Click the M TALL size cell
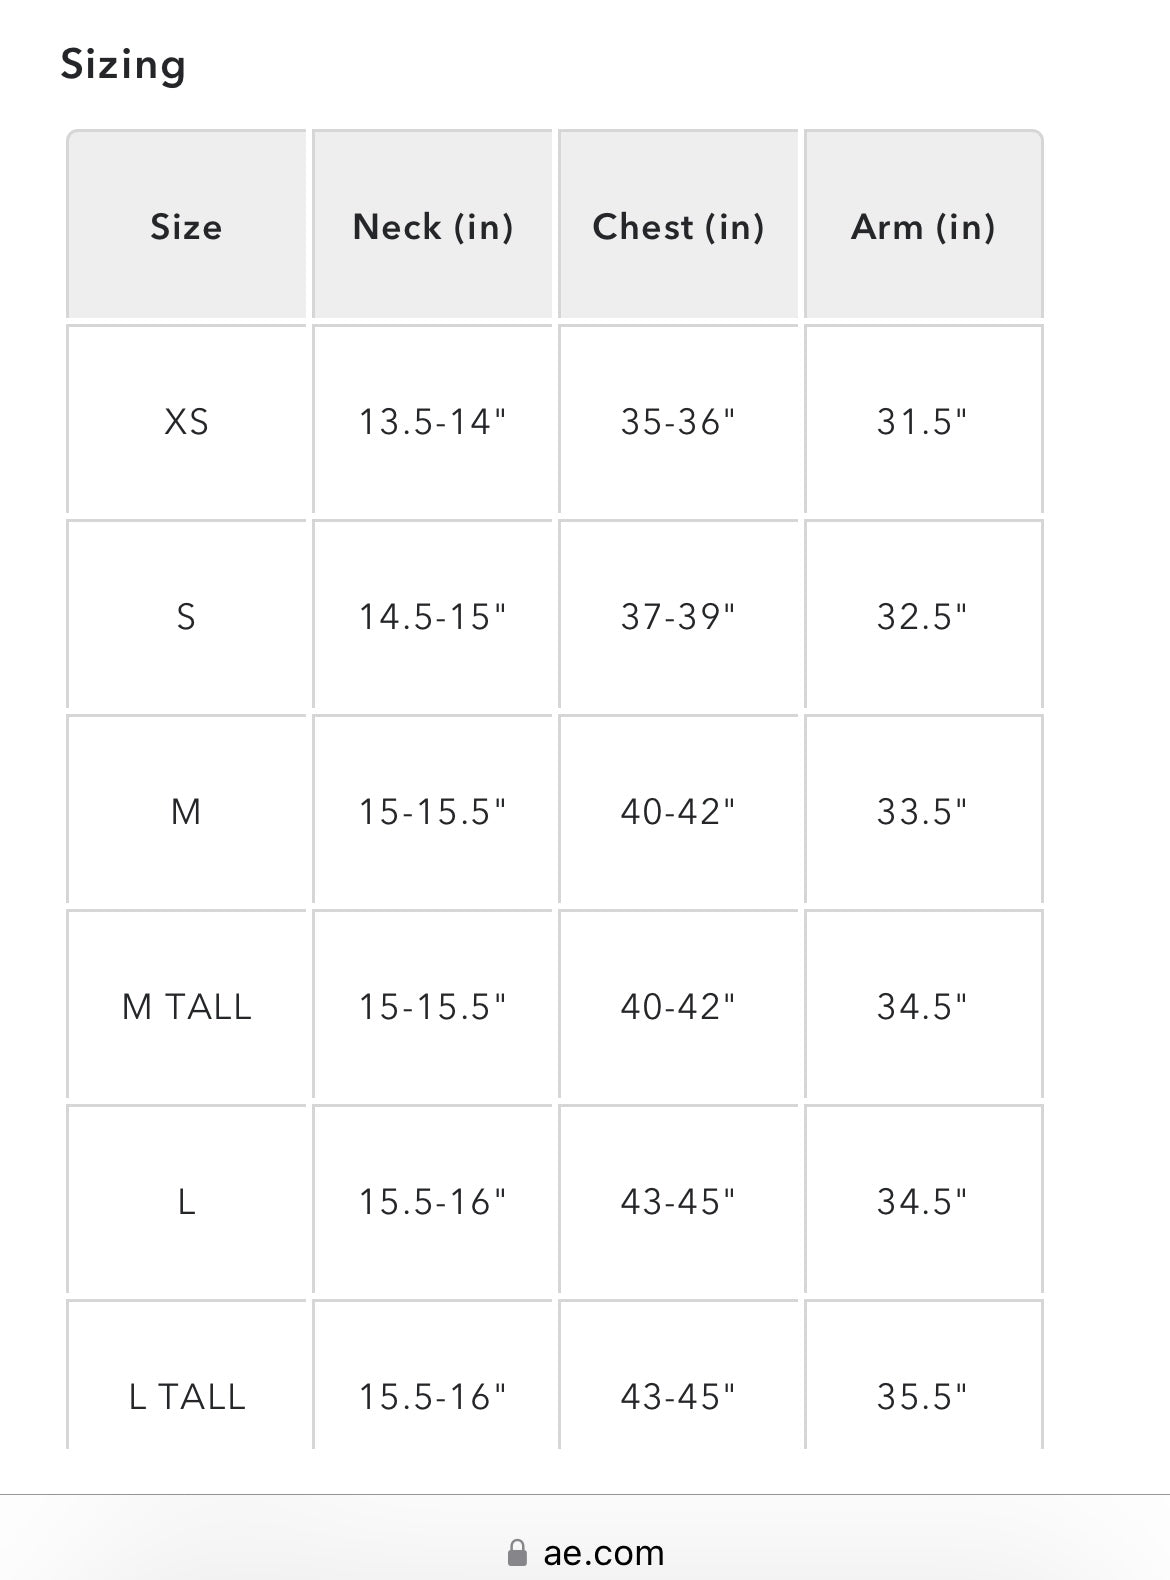The height and width of the screenshot is (1580, 1170). tap(186, 1006)
